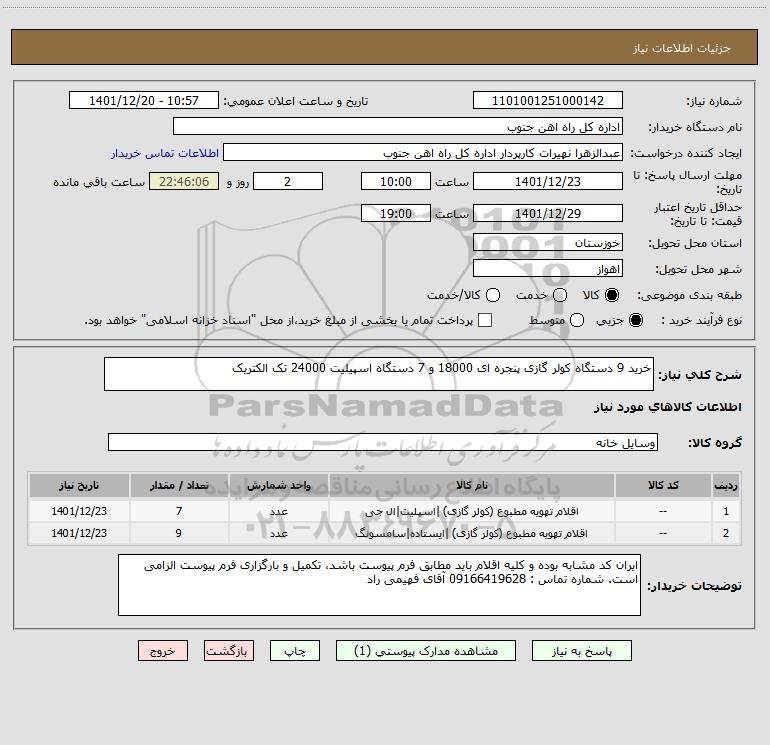Select row 1 item اسپلیت ال جی
This screenshot has width=770, height=745.
pos(471,511)
